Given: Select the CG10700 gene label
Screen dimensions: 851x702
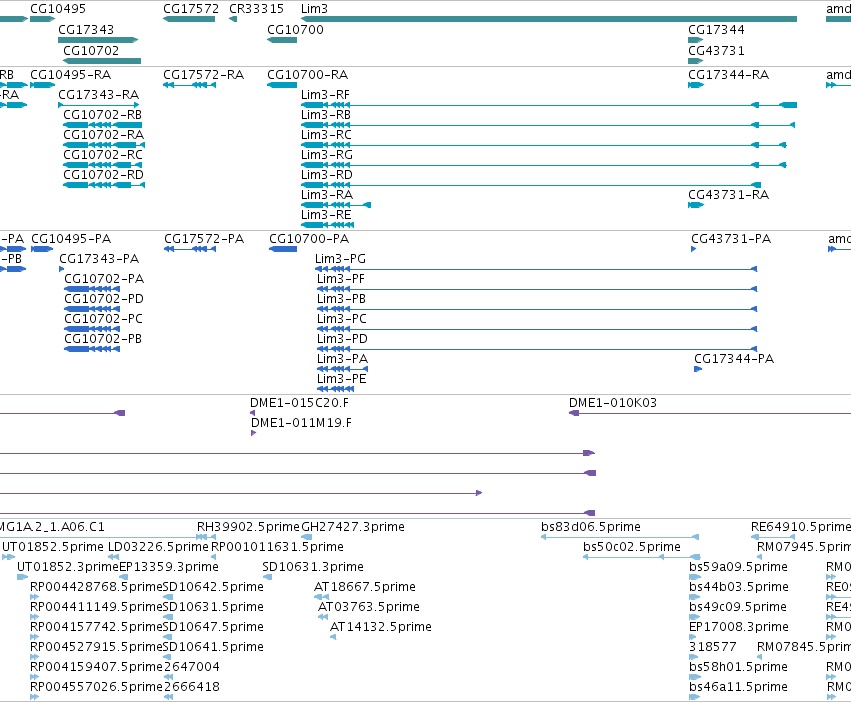Looking at the screenshot, I should pyautogui.click(x=295, y=29).
